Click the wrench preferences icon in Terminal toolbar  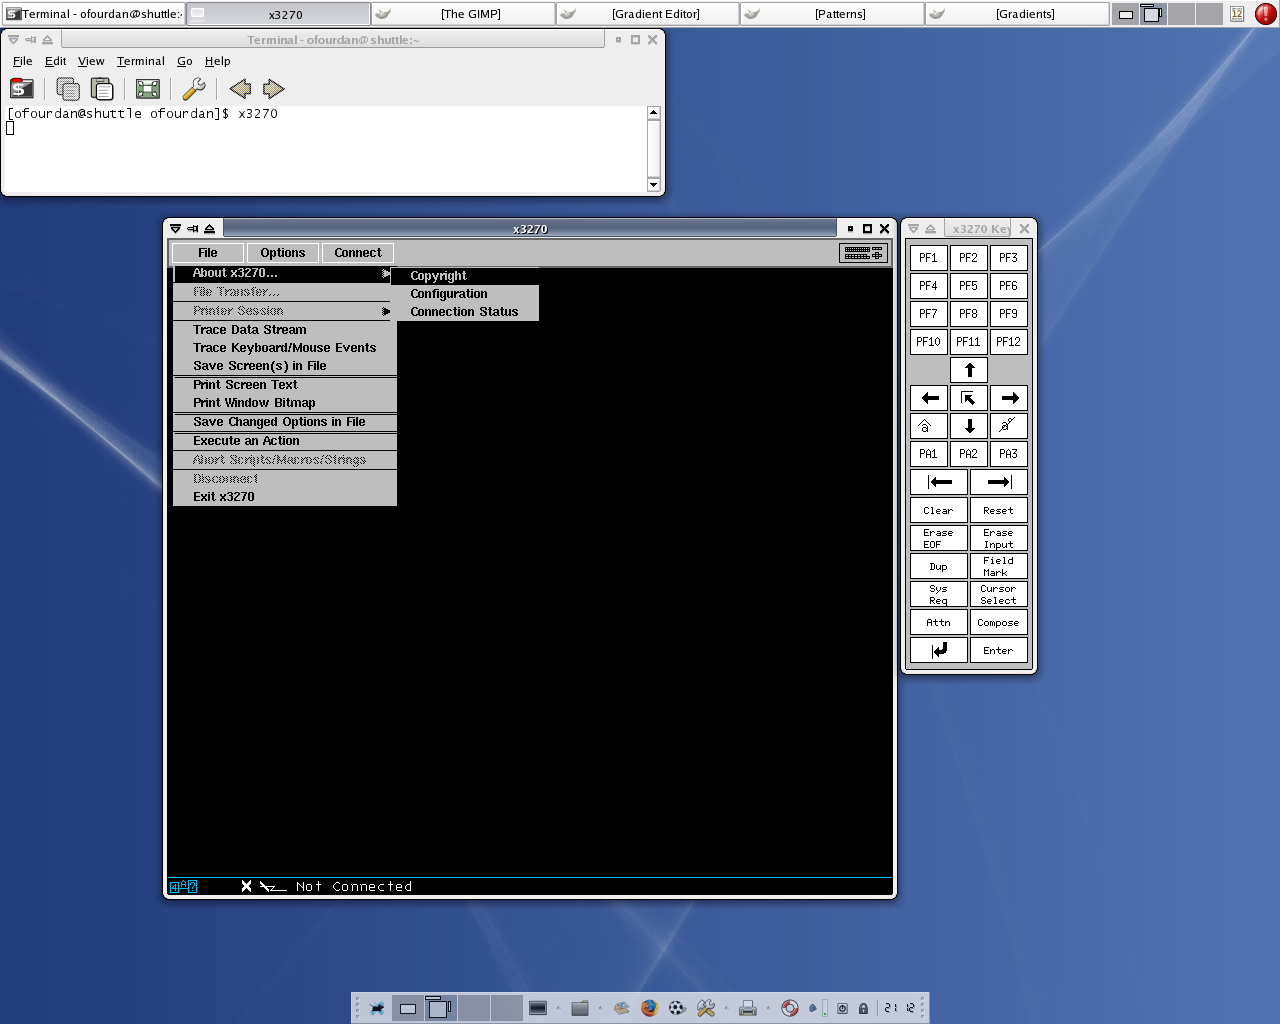pyautogui.click(x=194, y=89)
